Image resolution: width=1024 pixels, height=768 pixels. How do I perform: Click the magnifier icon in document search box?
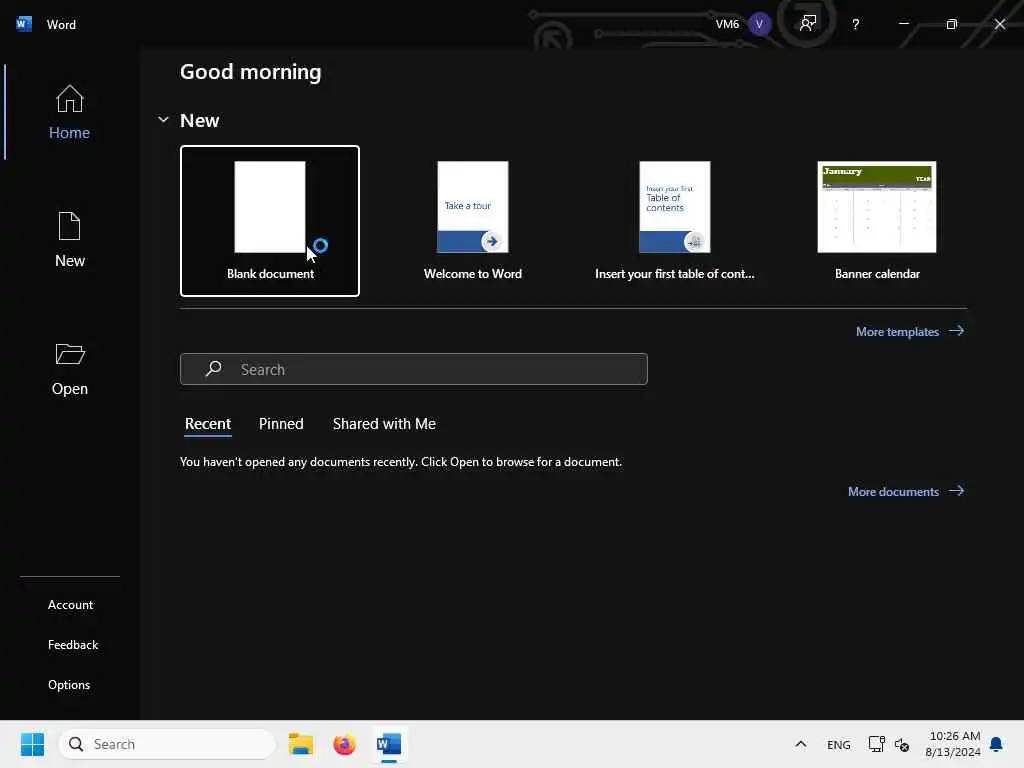213,369
